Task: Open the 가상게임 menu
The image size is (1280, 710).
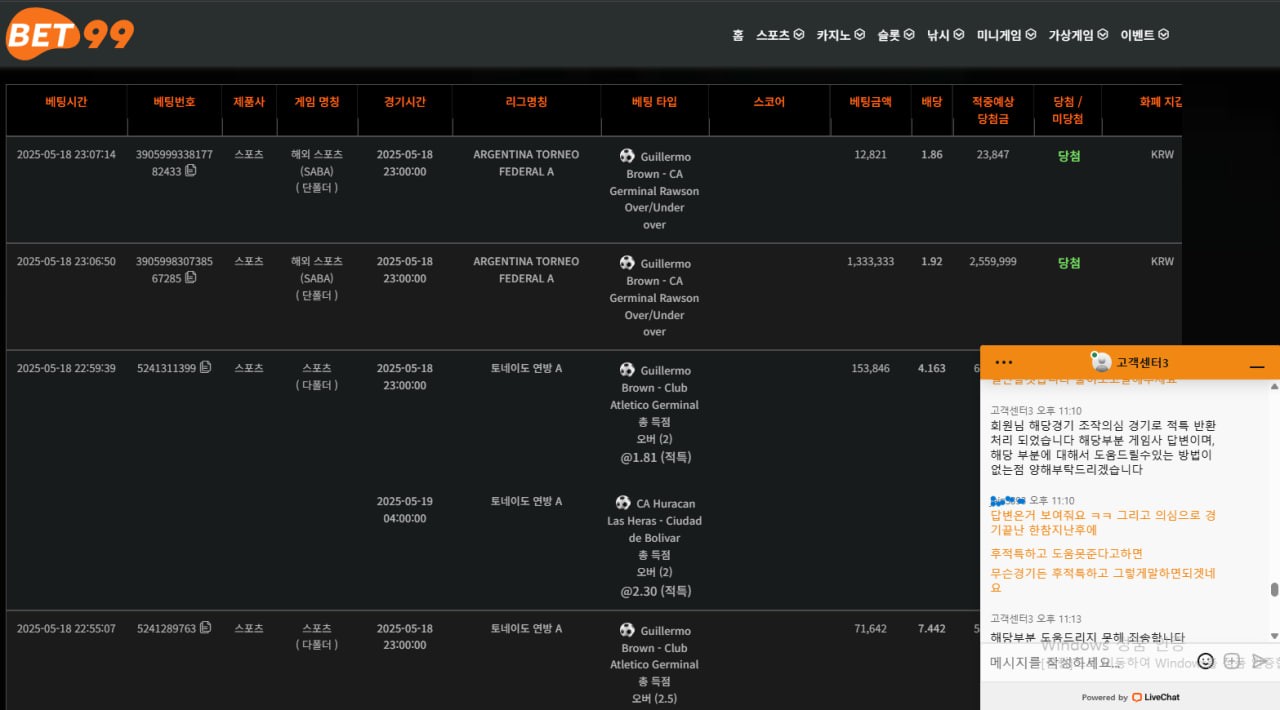Action: 1078,35
